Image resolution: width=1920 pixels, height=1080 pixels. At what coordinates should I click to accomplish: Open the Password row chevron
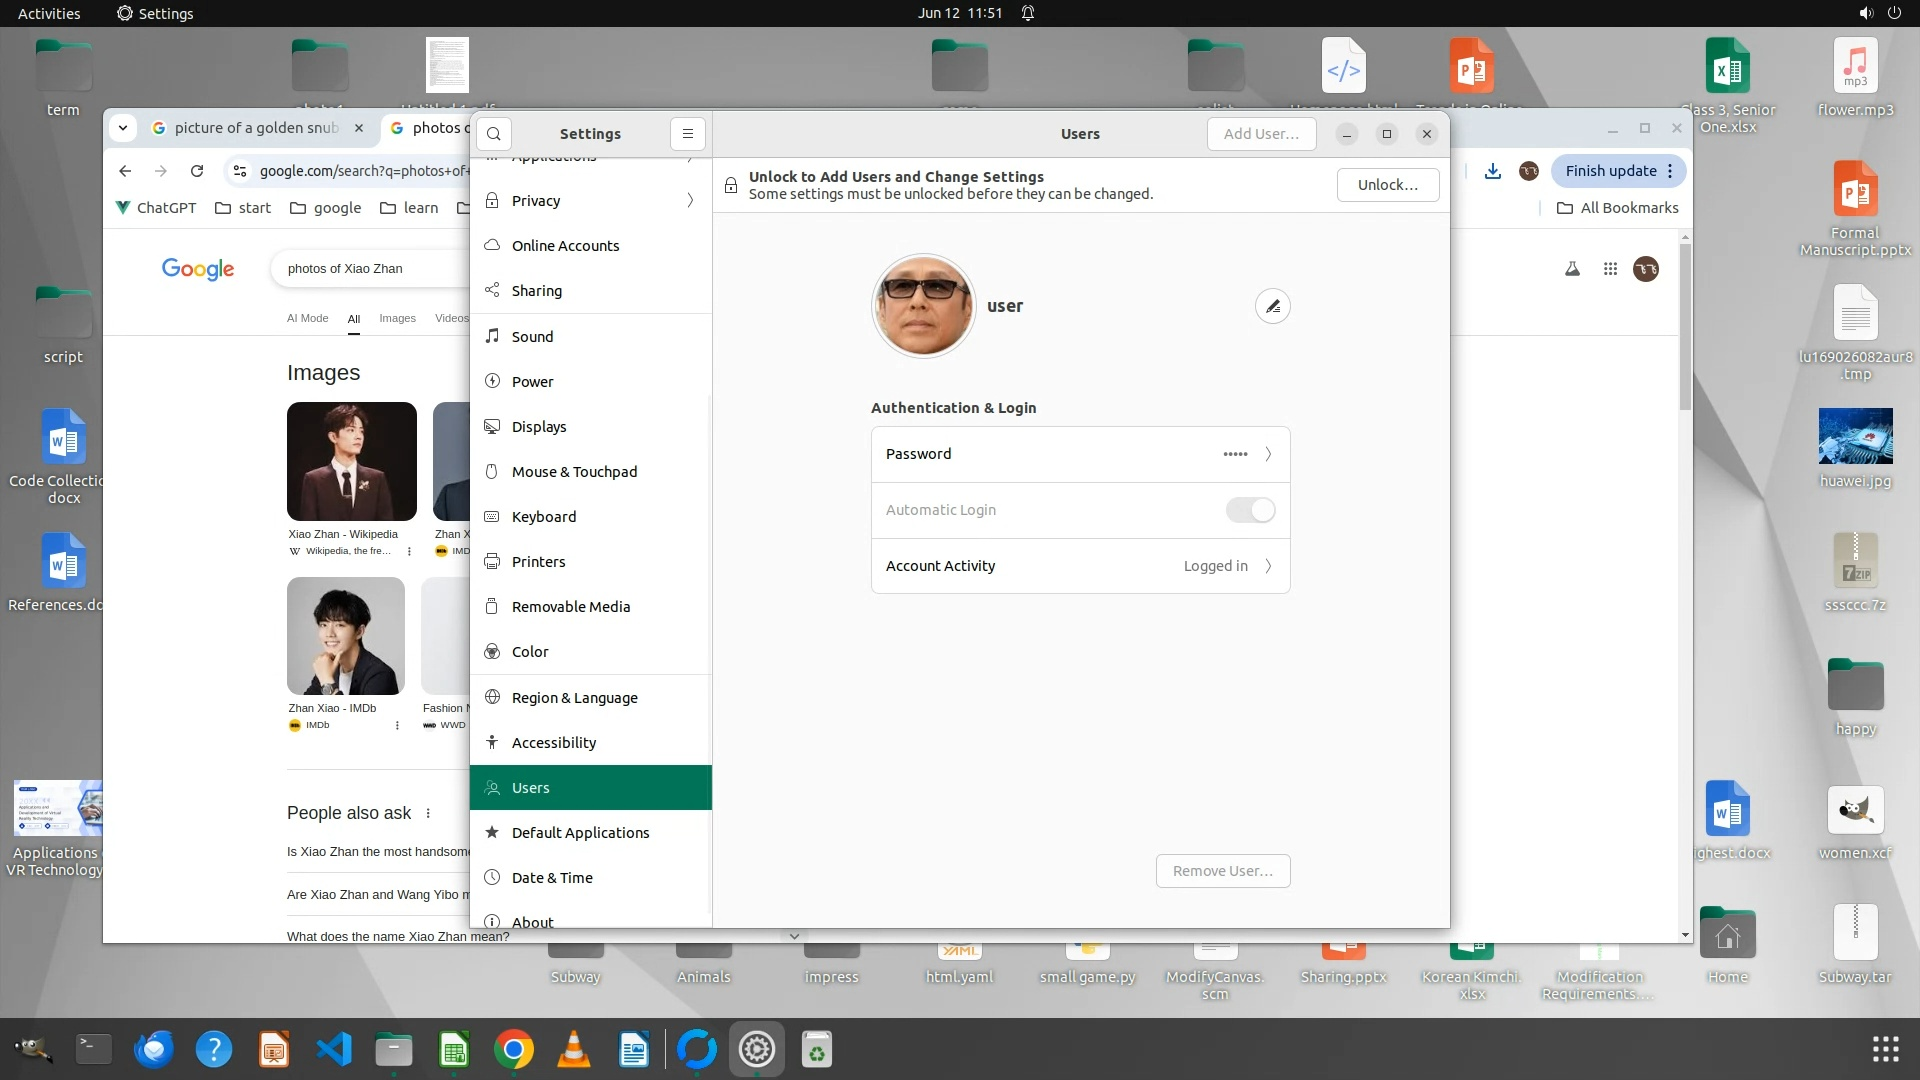click(x=1268, y=454)
